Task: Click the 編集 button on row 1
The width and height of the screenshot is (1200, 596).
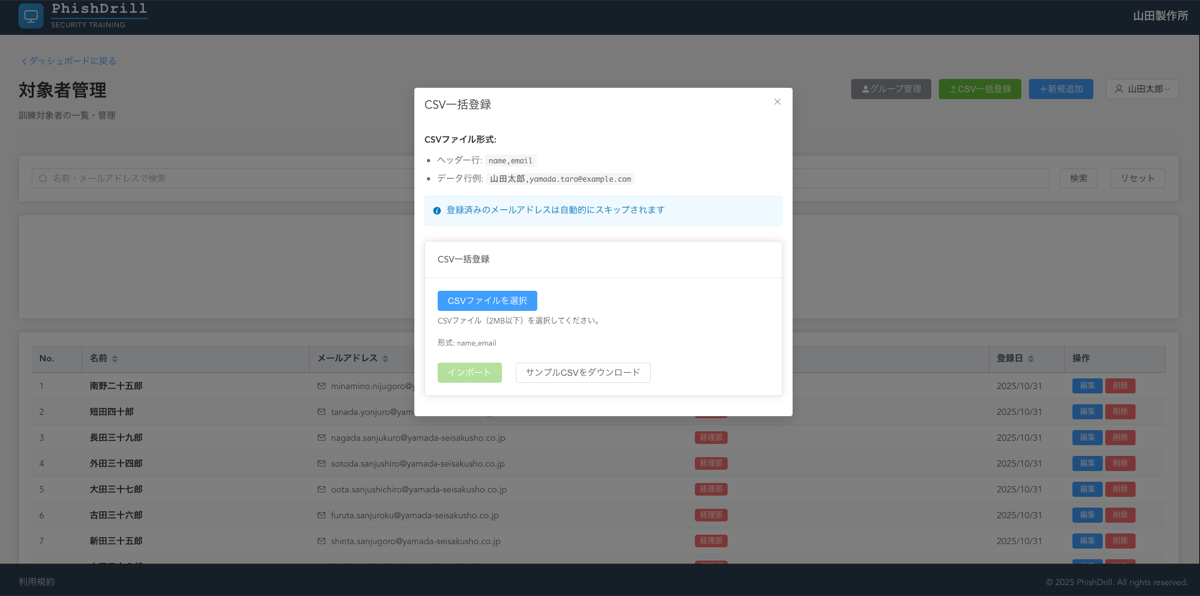Action: tap(1086, 385)
